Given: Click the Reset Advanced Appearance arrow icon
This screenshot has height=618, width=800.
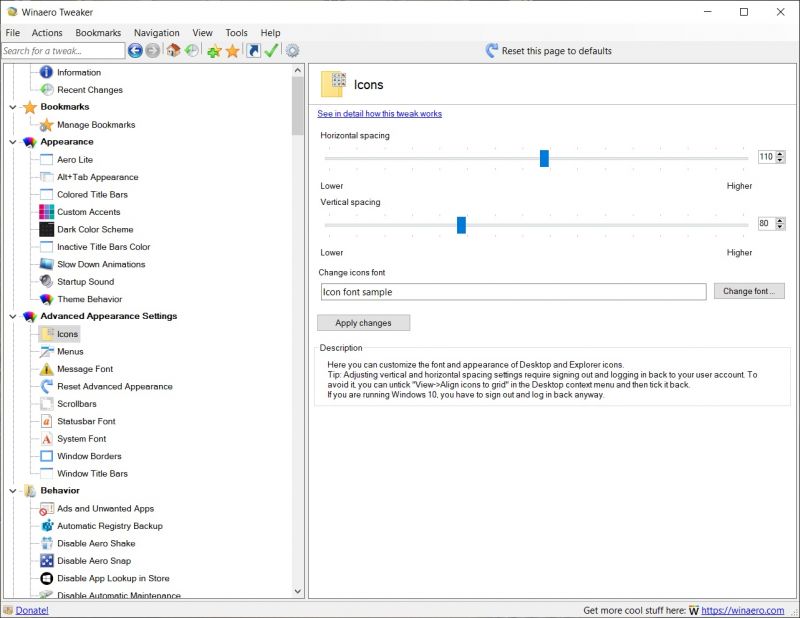Looking at the screenshot, I should (x=46, y=386).
